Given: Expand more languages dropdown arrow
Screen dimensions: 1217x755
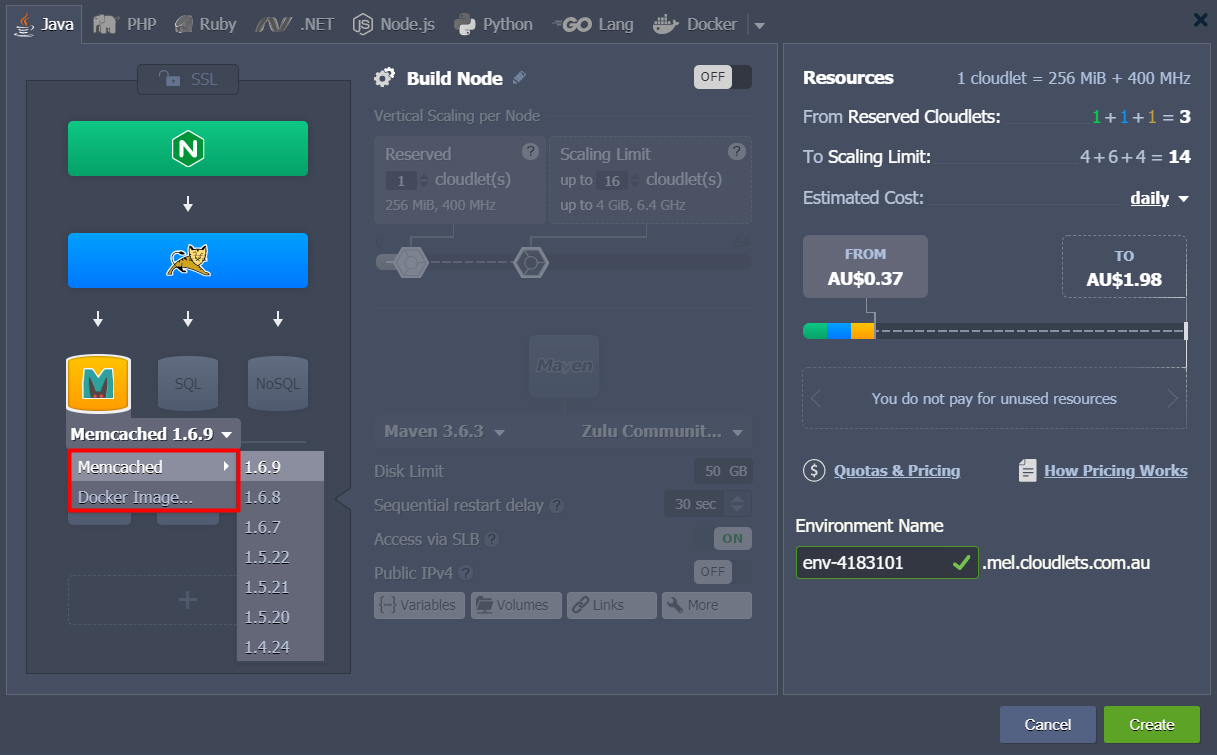Looking at the screenshot, I should click(x=758, y=25).
